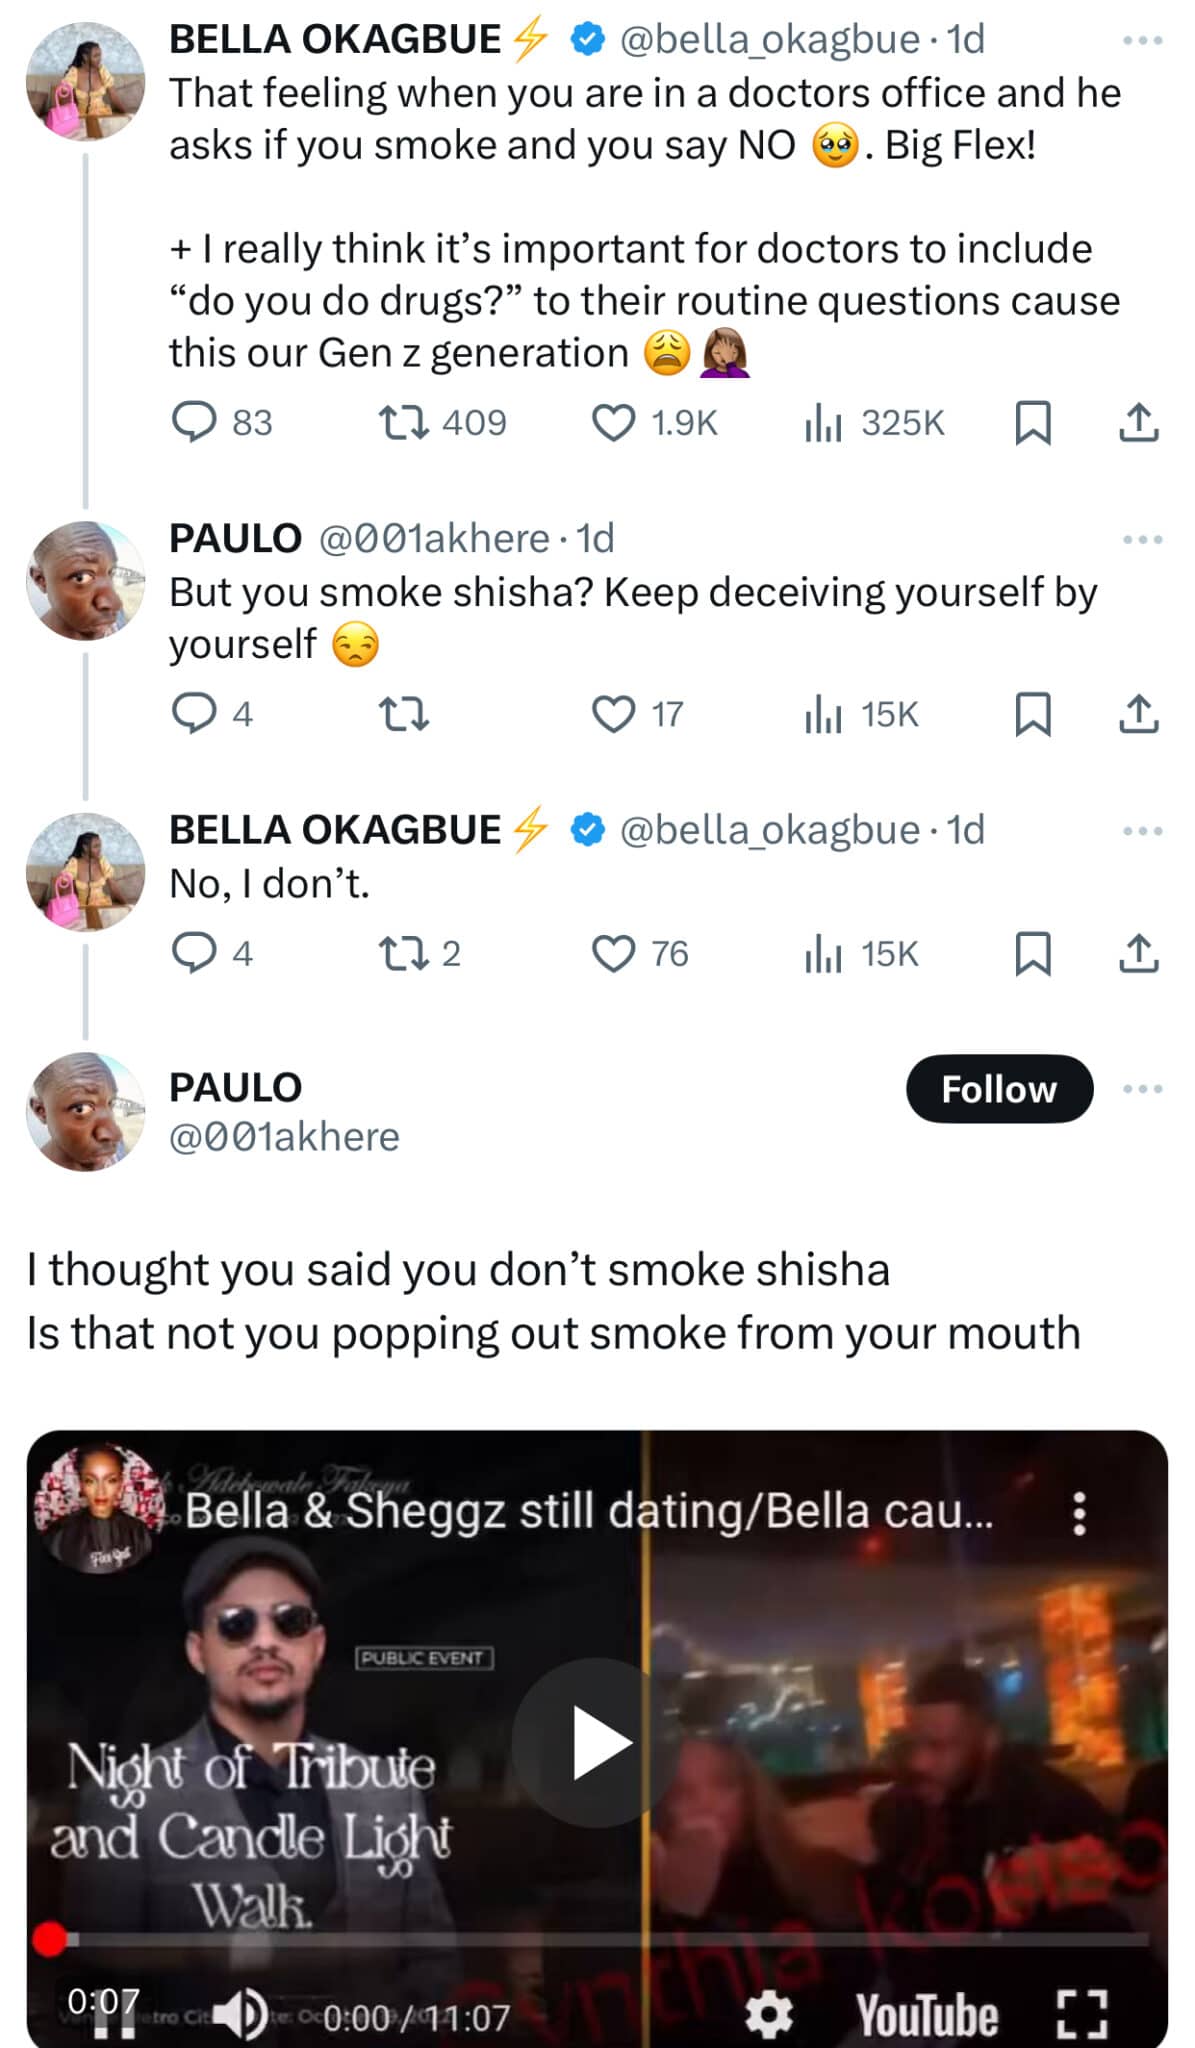Reply to Bella's 'No, I don't' tweet

194,954
